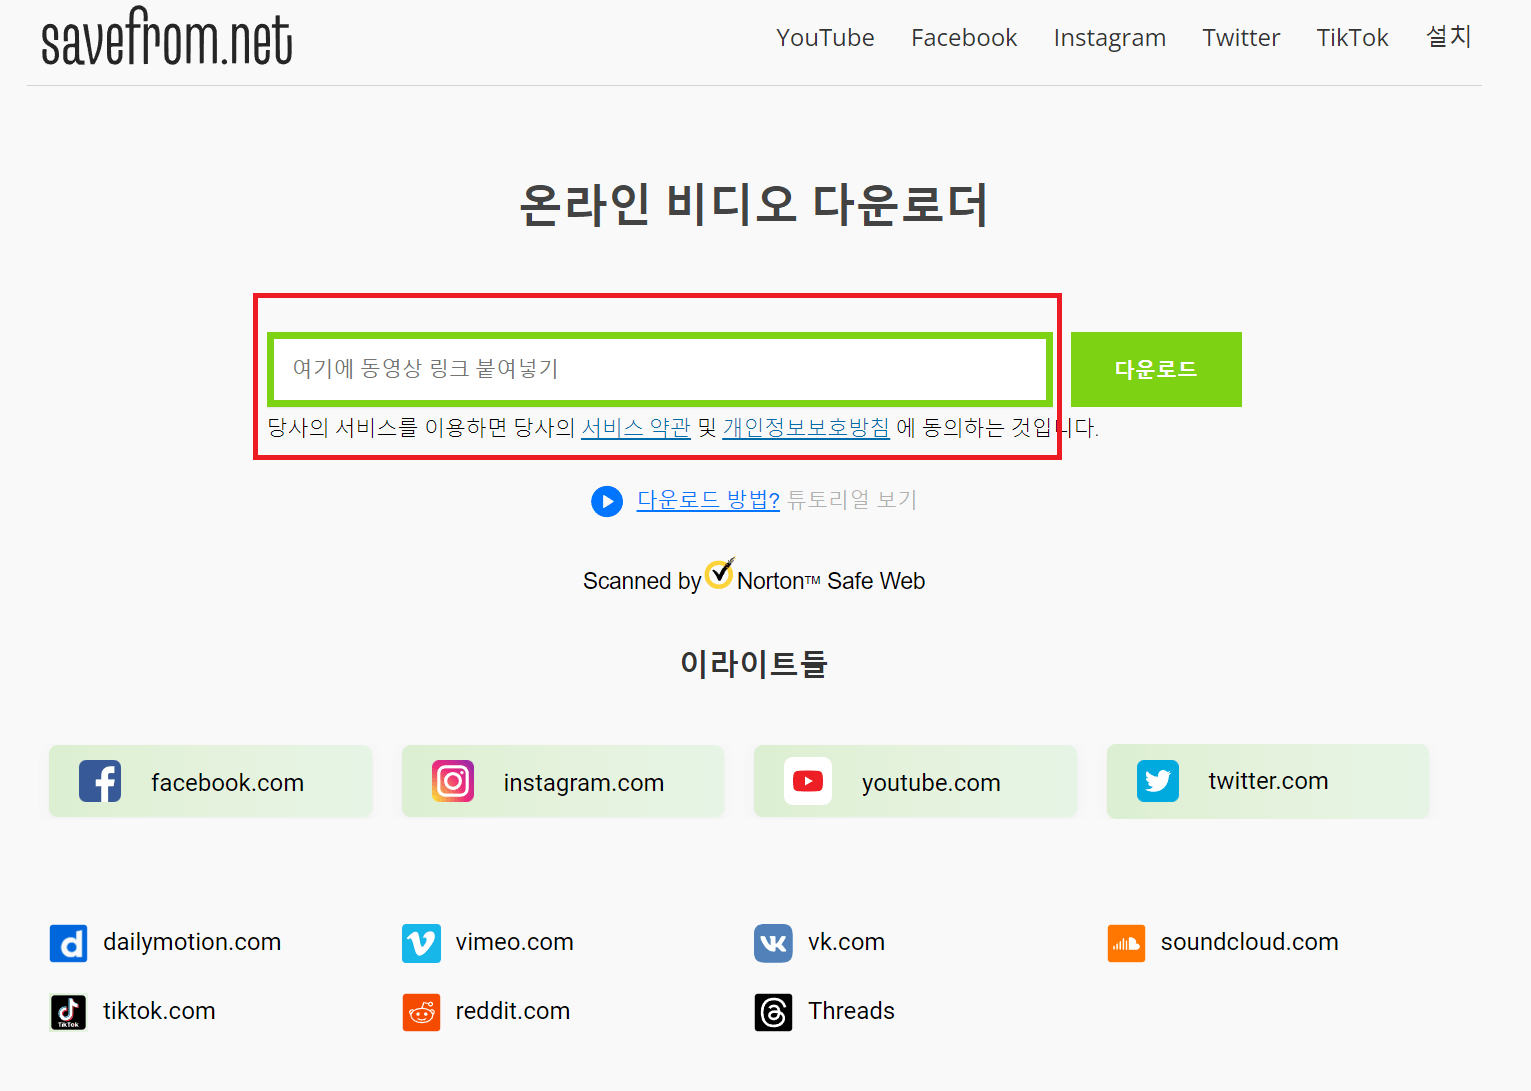
Task: Open the reddit.com link text
Action: [x=512, y=1011]
